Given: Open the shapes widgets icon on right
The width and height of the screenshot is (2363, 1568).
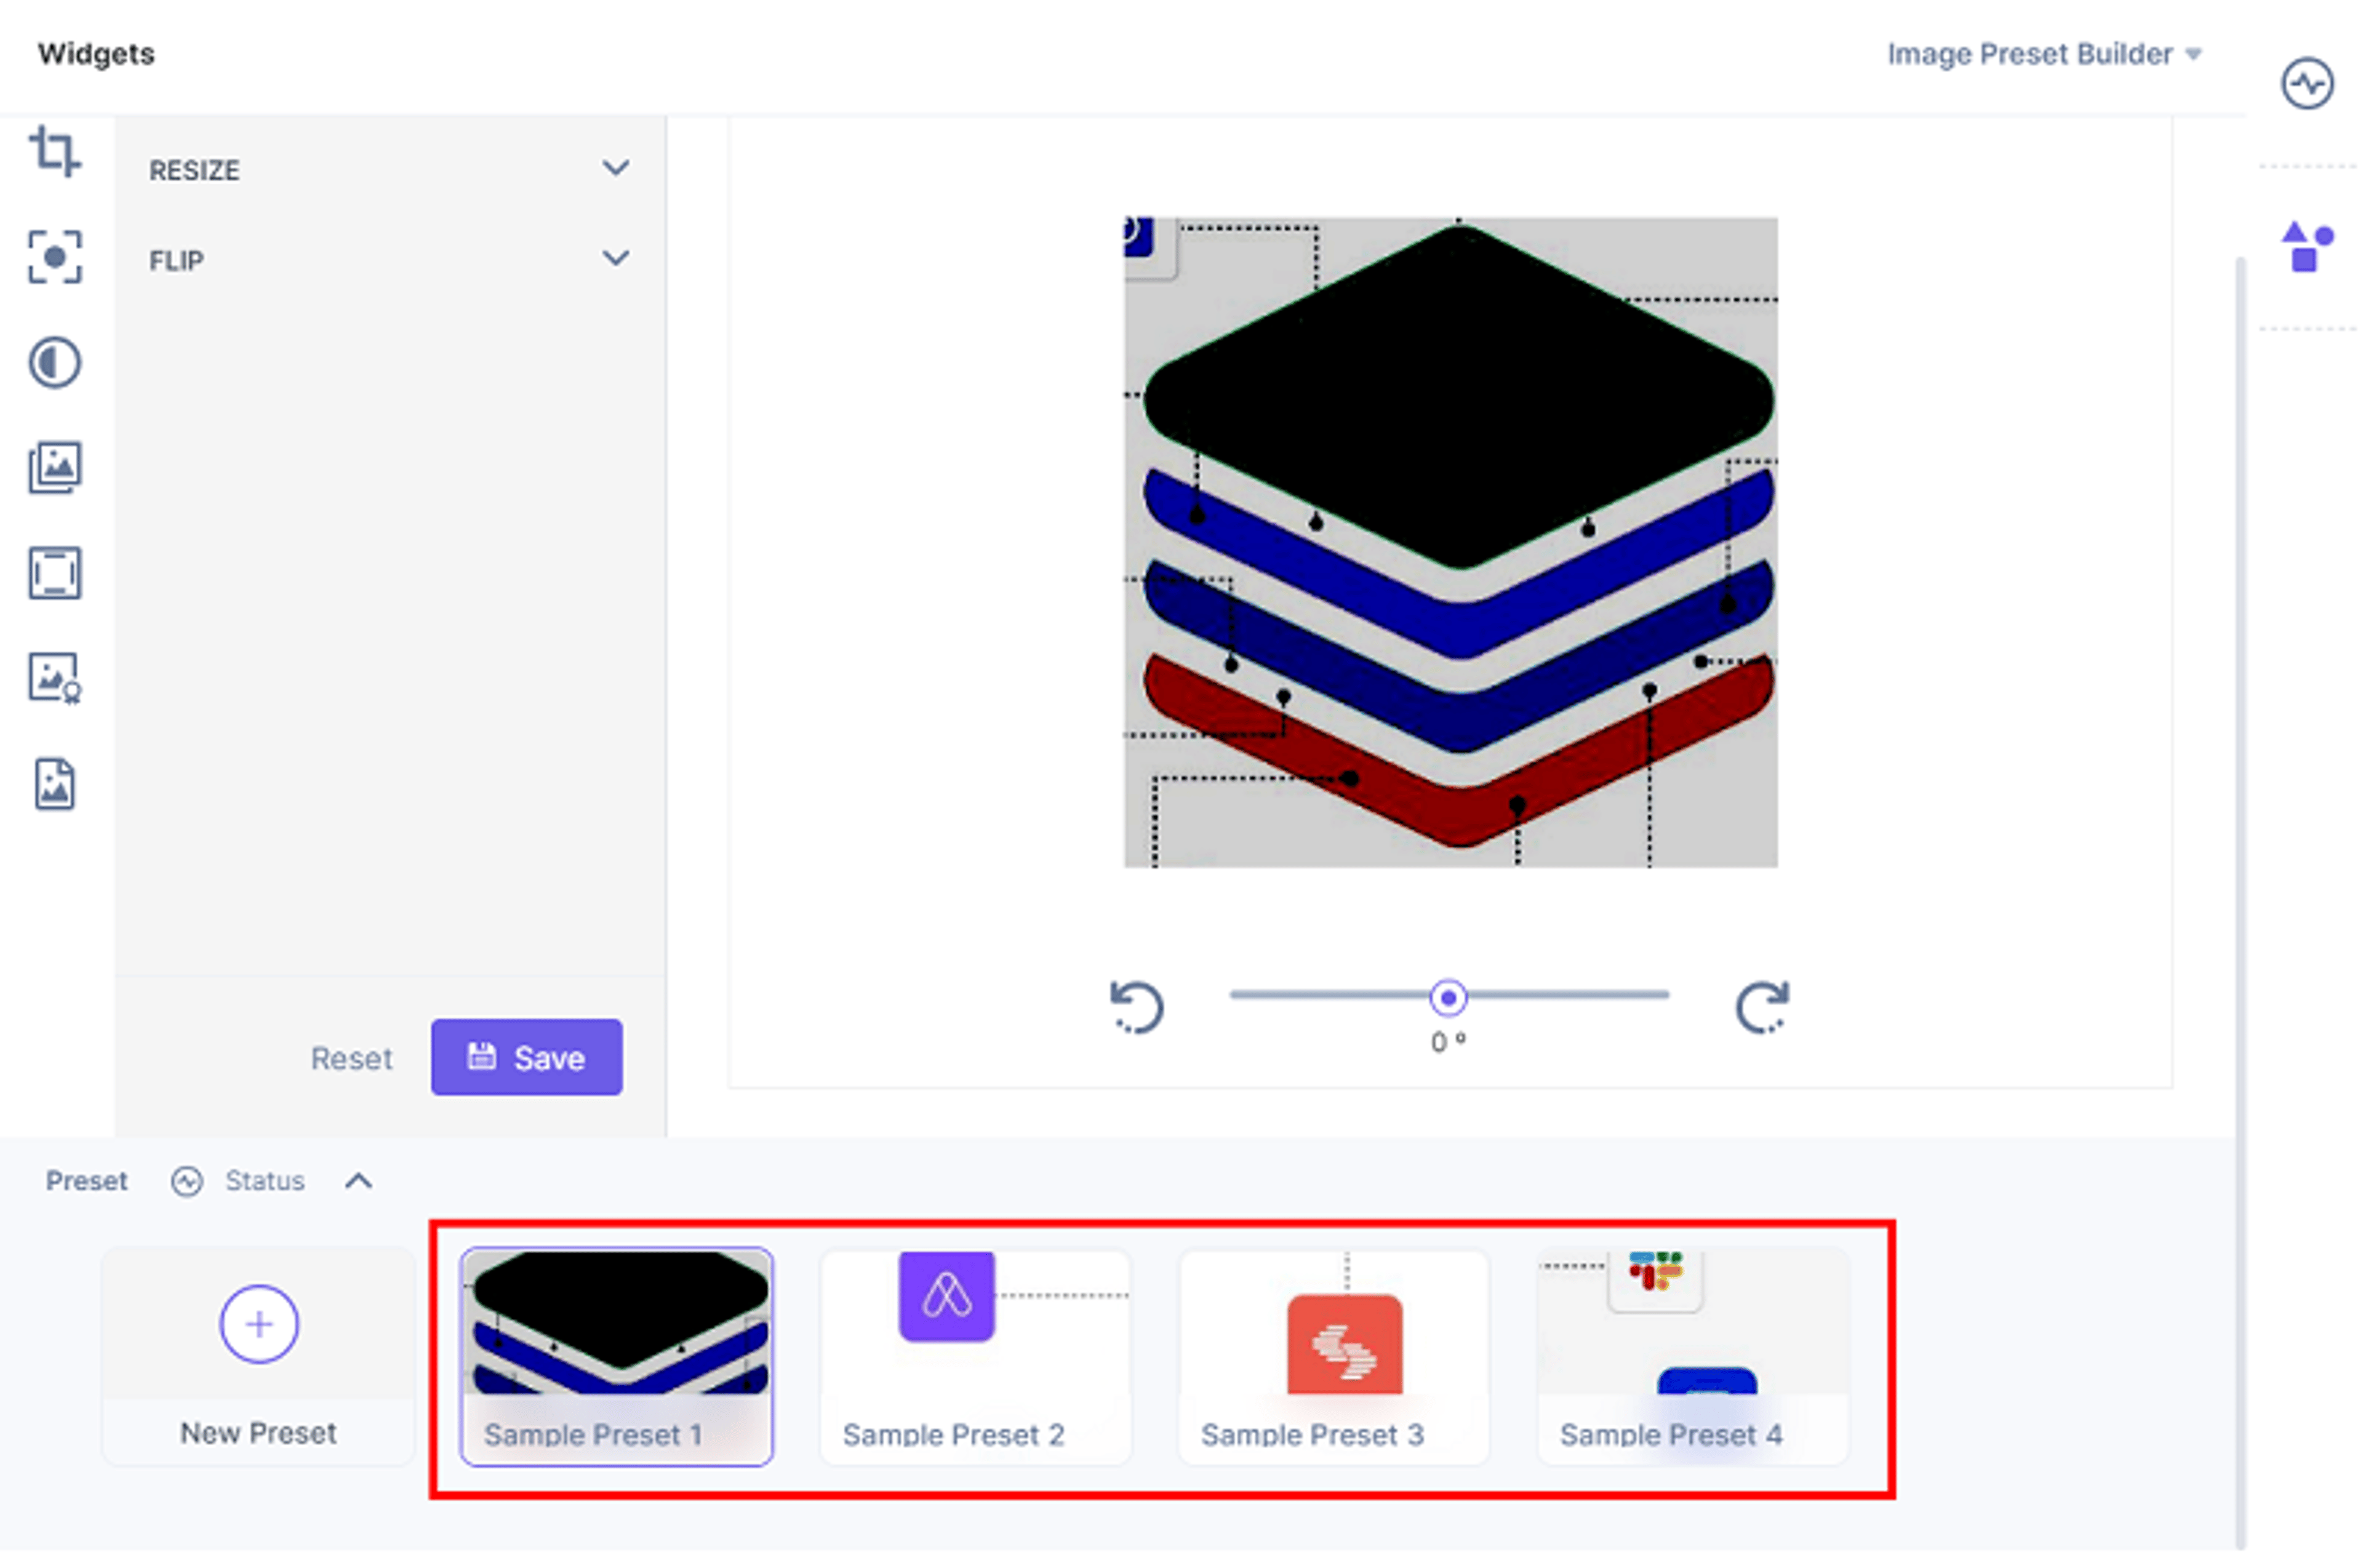Looking at the screenshot, I should click(2308, 247).
